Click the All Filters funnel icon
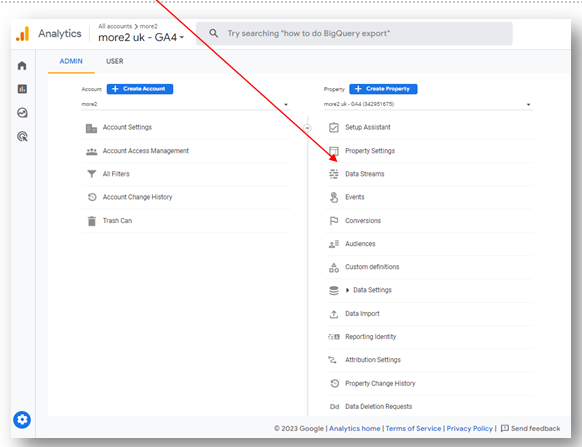582x447 pixels. click(92, 174)
